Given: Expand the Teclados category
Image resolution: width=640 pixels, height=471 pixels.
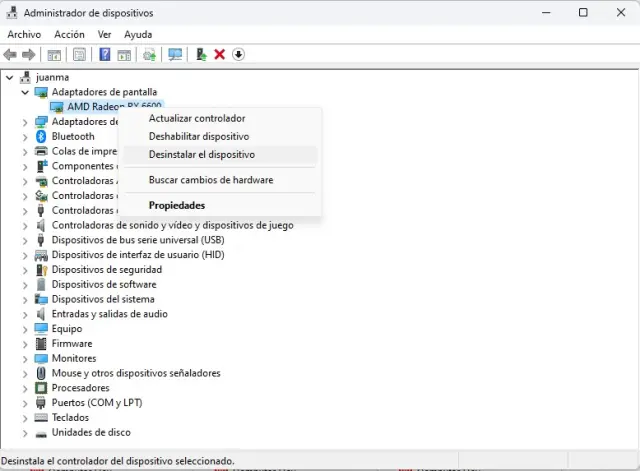Looking at the screenshot, I should point(26,418).
